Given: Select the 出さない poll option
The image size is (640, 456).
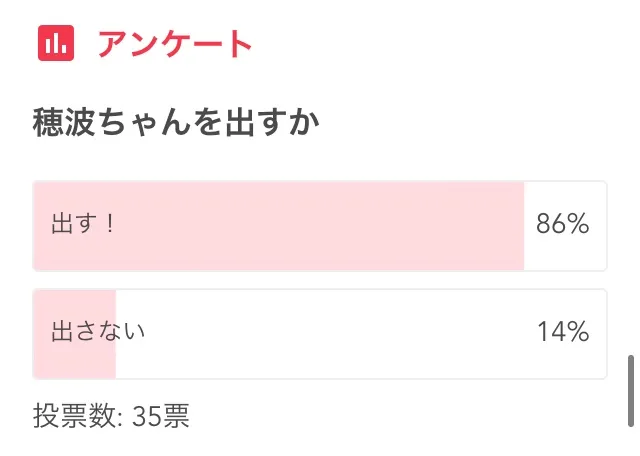Looking at the screenshot, I should (319, 333).
